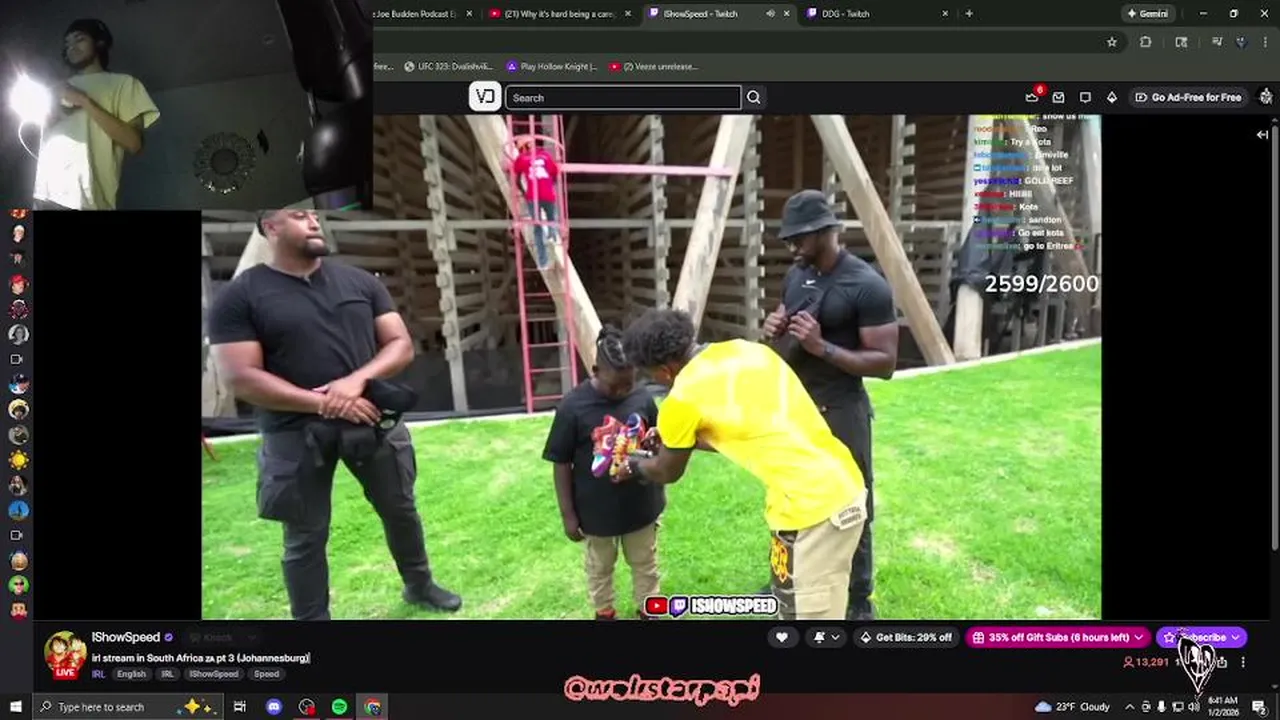Open Chrome from the taskbar
The image size is (1280, 720).
click(373, 707)
